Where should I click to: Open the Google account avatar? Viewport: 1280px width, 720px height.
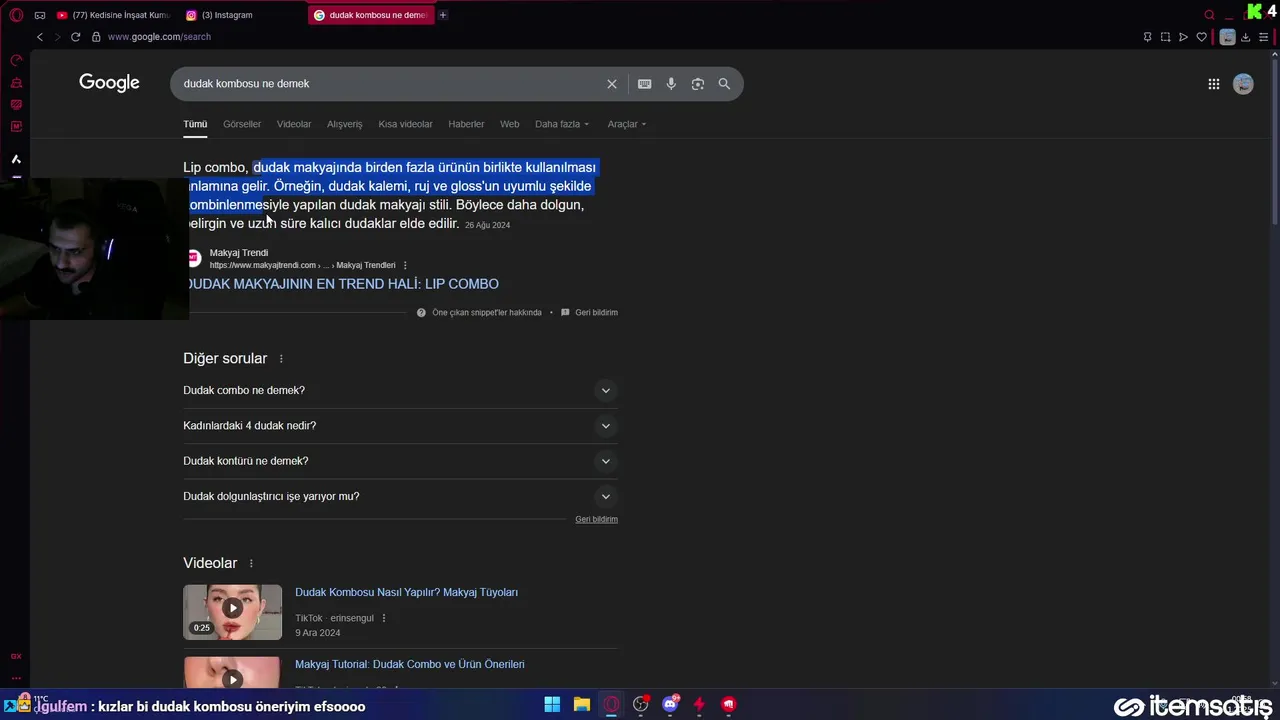[x=1243, y=84]
